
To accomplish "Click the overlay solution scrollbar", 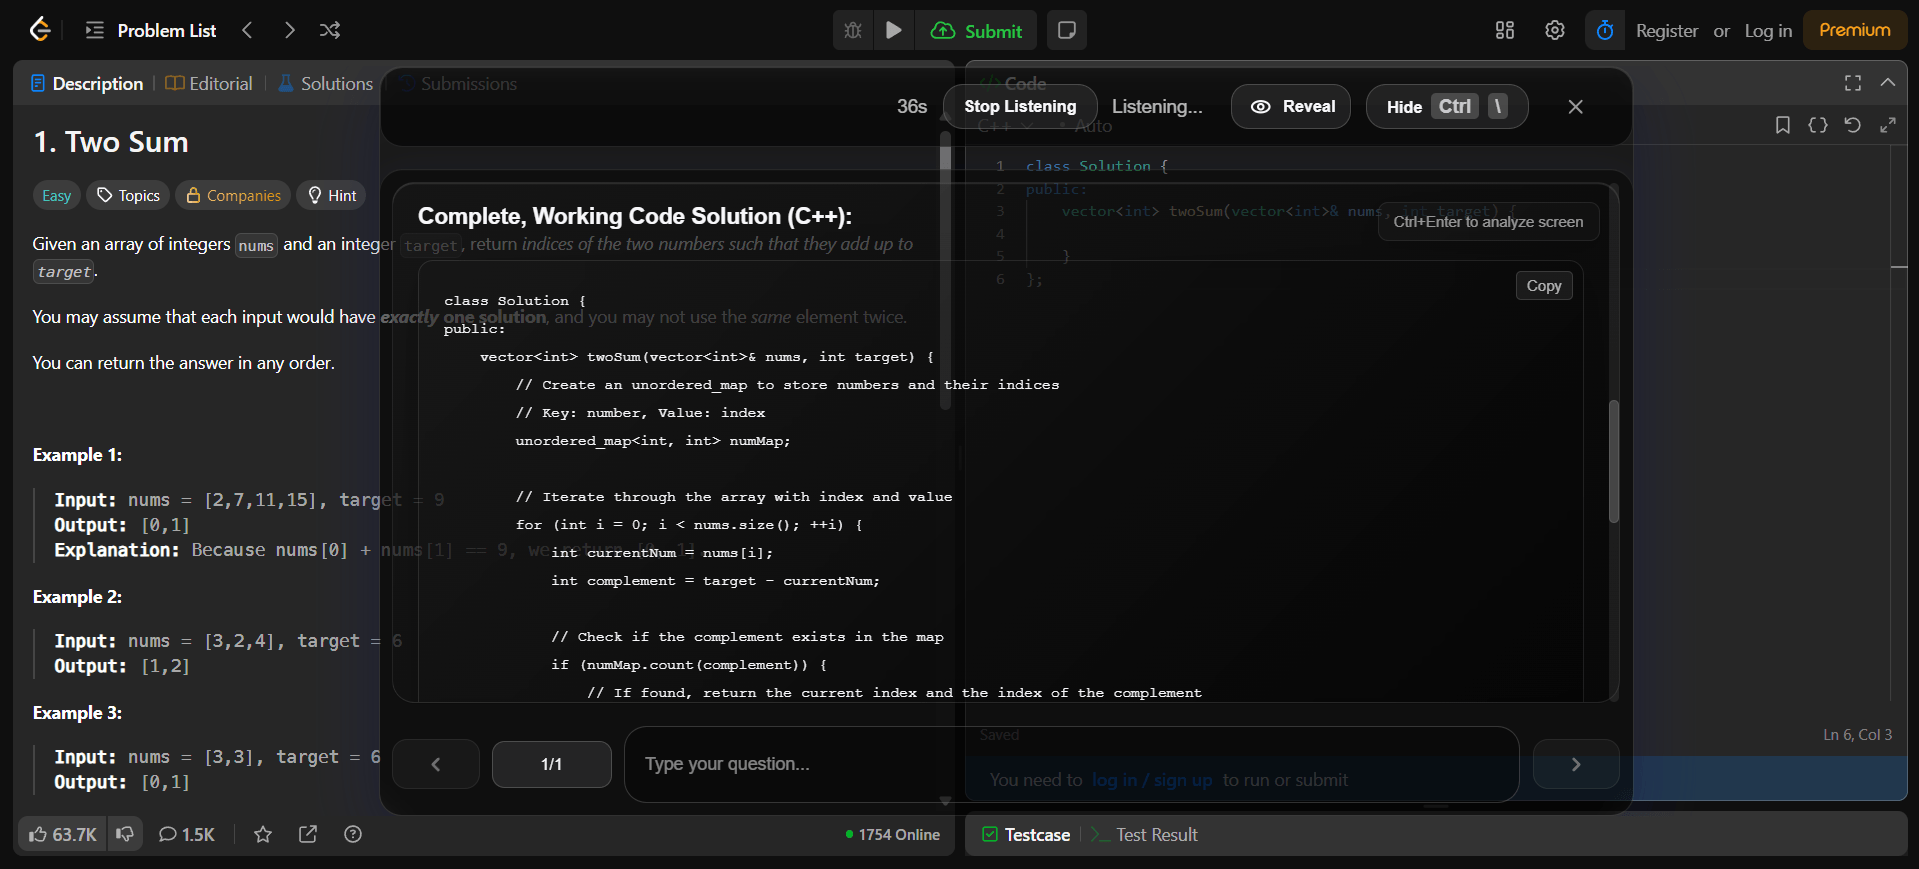I will [1613, 461].
